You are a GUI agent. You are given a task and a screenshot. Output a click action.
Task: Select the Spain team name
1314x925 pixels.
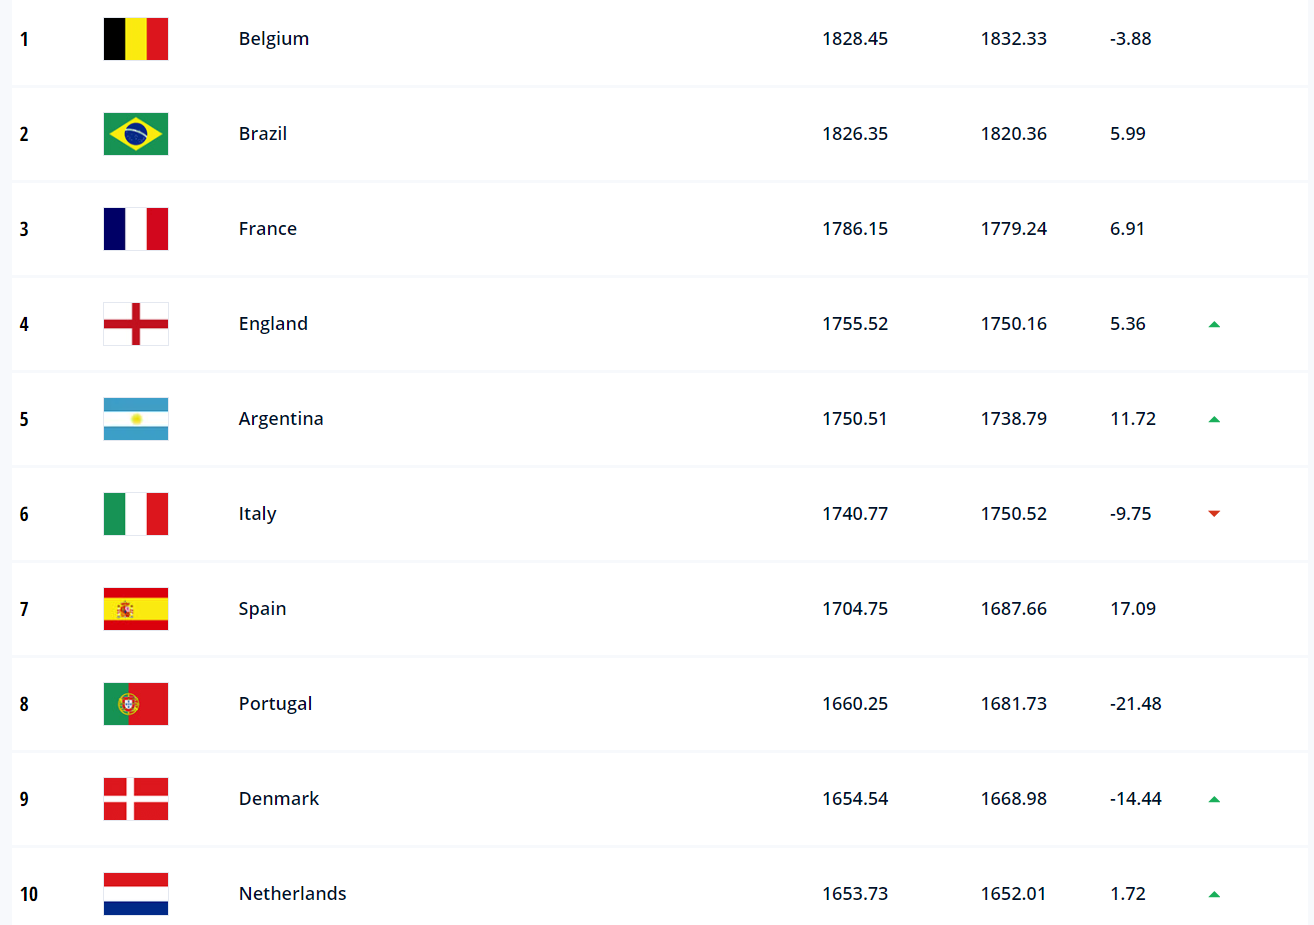coord(262,609)
